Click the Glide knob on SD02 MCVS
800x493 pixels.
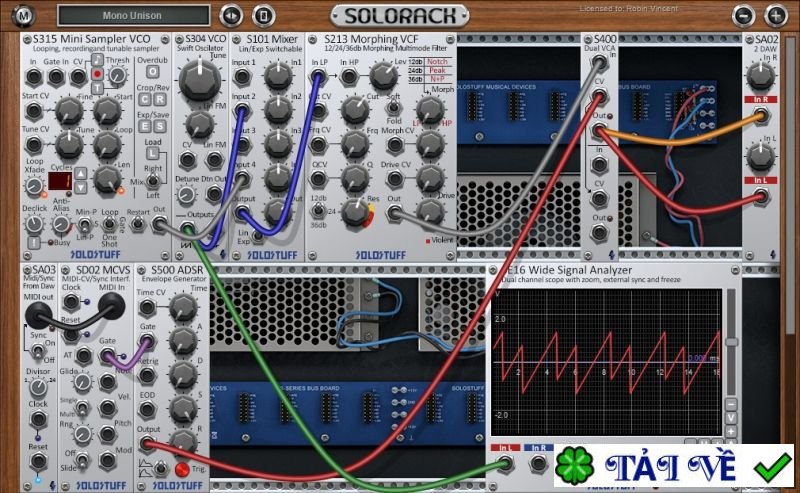coord(83,382)
